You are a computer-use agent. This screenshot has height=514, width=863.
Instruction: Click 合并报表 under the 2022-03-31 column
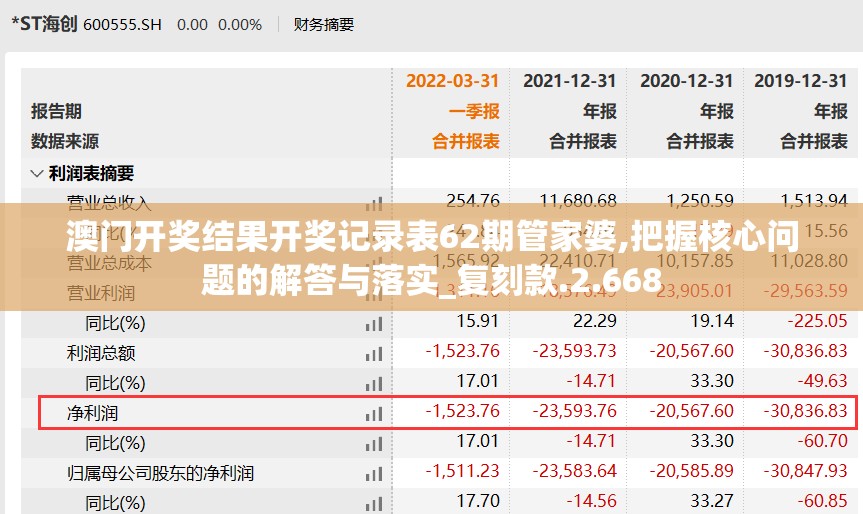pyautogui.click(x=466, y=141)
